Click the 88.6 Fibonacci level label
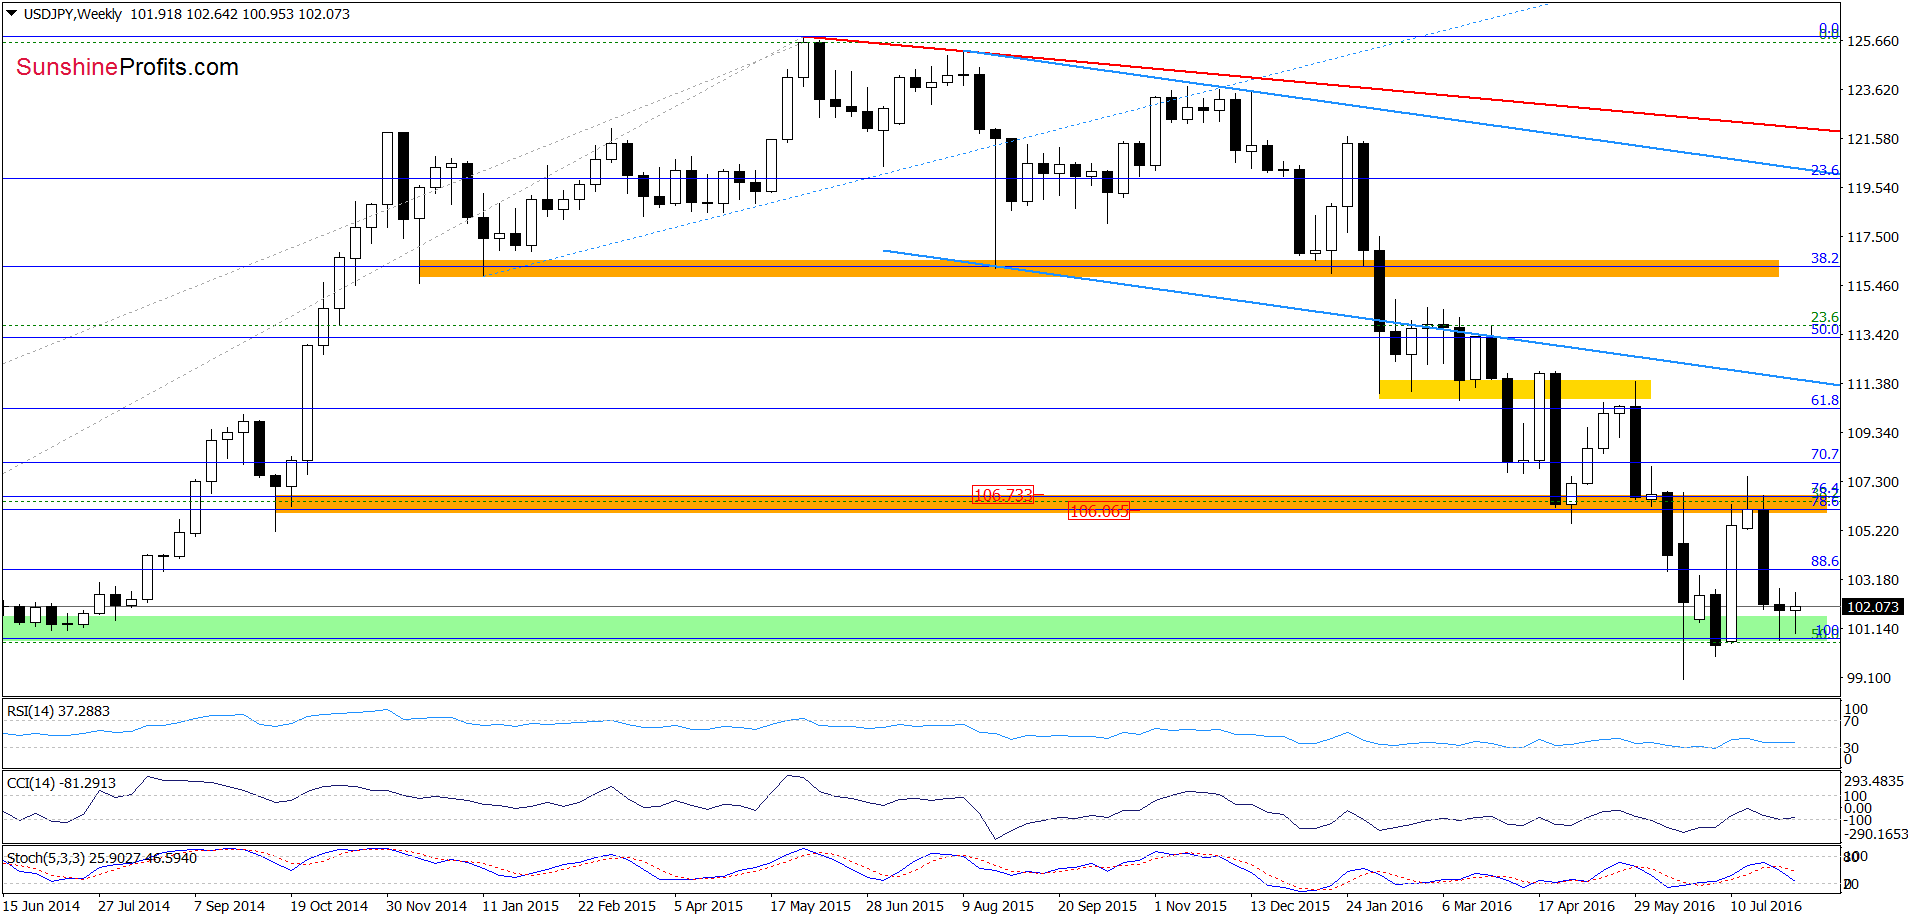The image size is (1908, 920). click(x=1824, y=561)
